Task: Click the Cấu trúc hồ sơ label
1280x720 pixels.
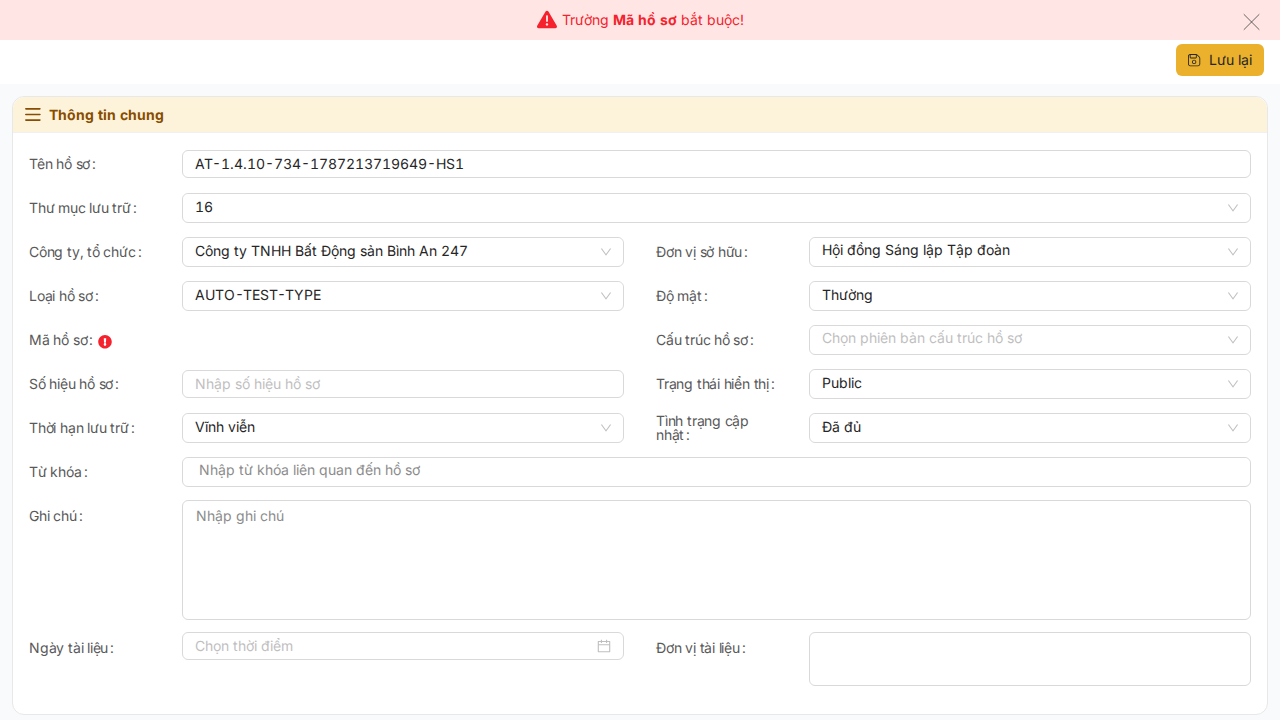Action: (x=705, y=340)
